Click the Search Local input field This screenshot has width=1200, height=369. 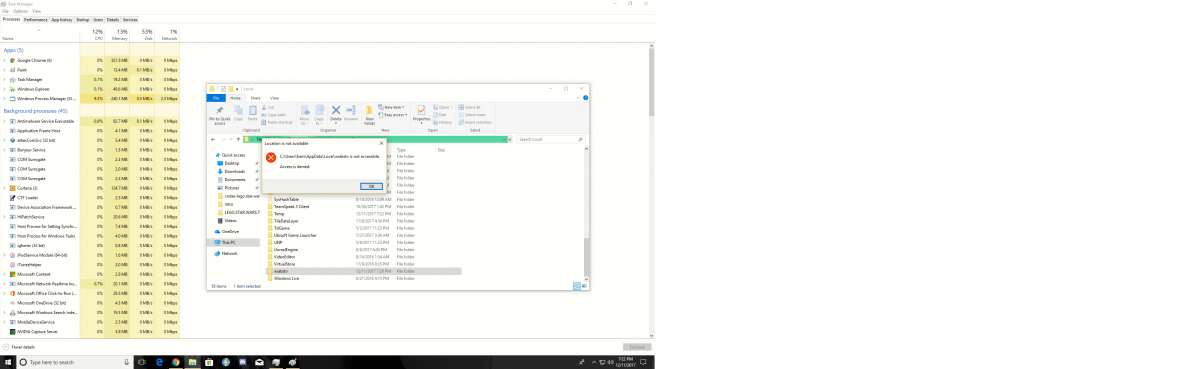coord(550,139)
